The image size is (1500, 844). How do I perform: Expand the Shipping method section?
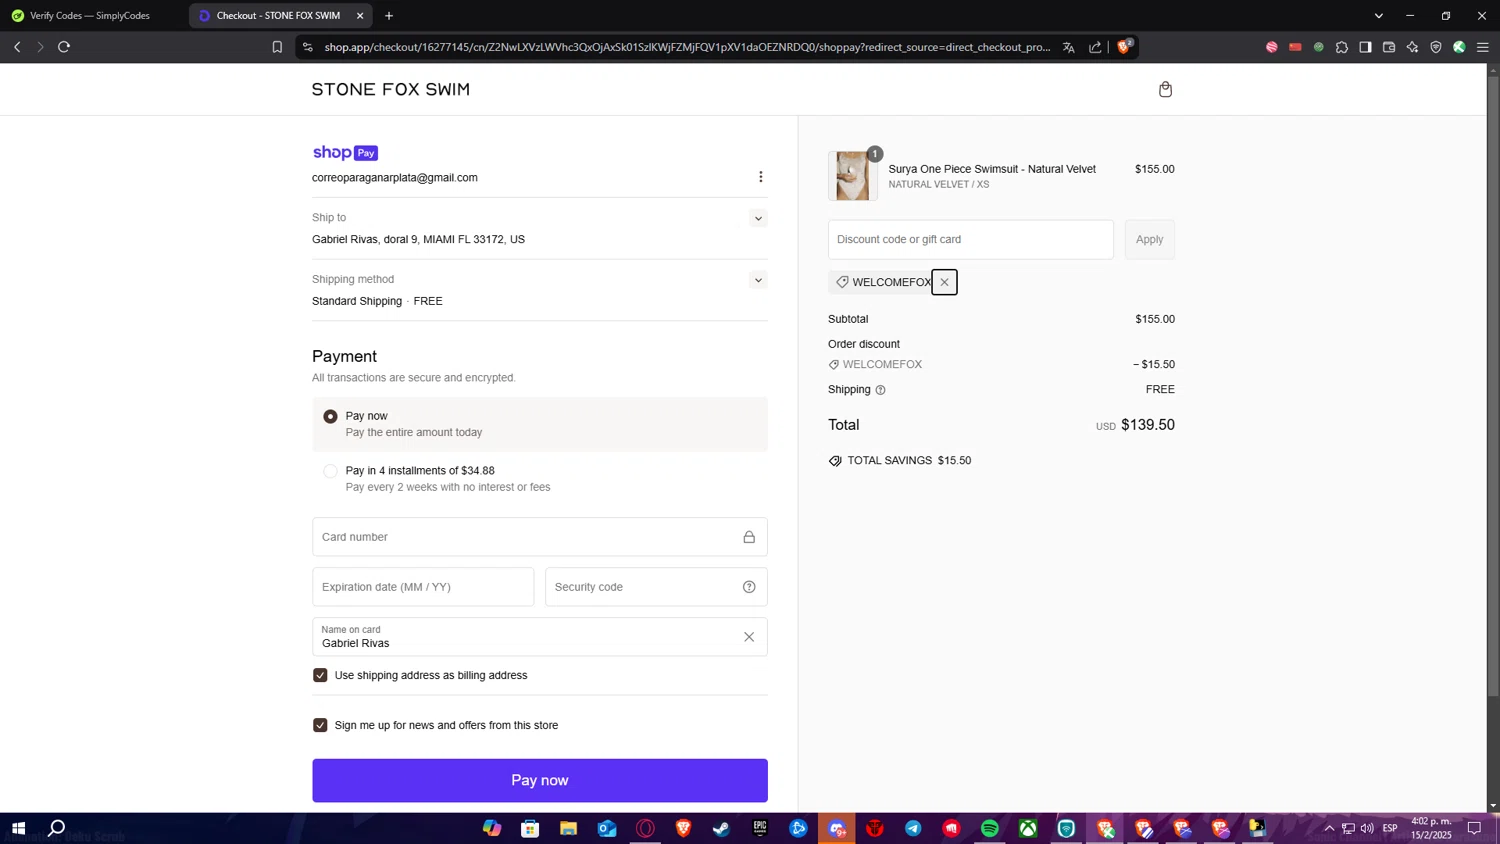coord(758,281)
